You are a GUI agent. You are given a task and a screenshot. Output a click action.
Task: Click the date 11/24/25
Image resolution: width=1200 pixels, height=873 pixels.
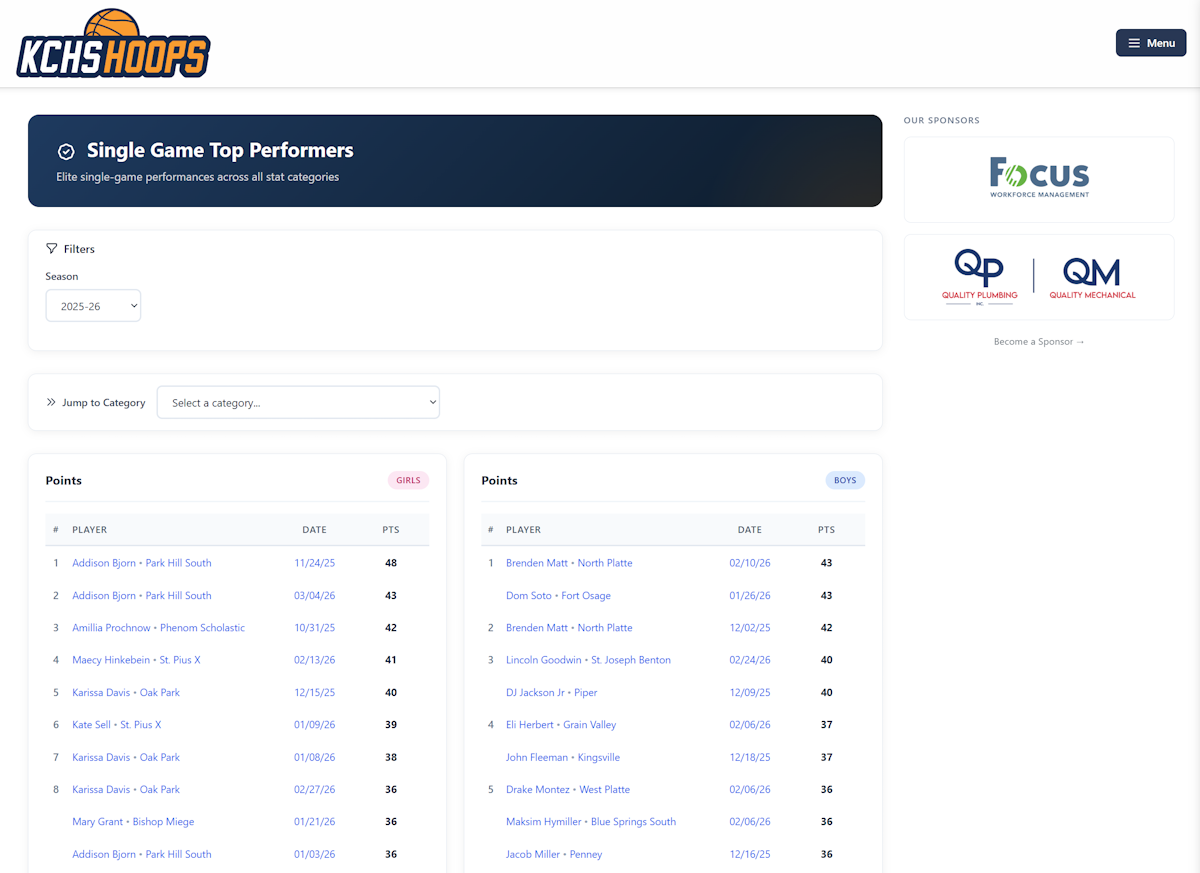click(x=314, y=563)
